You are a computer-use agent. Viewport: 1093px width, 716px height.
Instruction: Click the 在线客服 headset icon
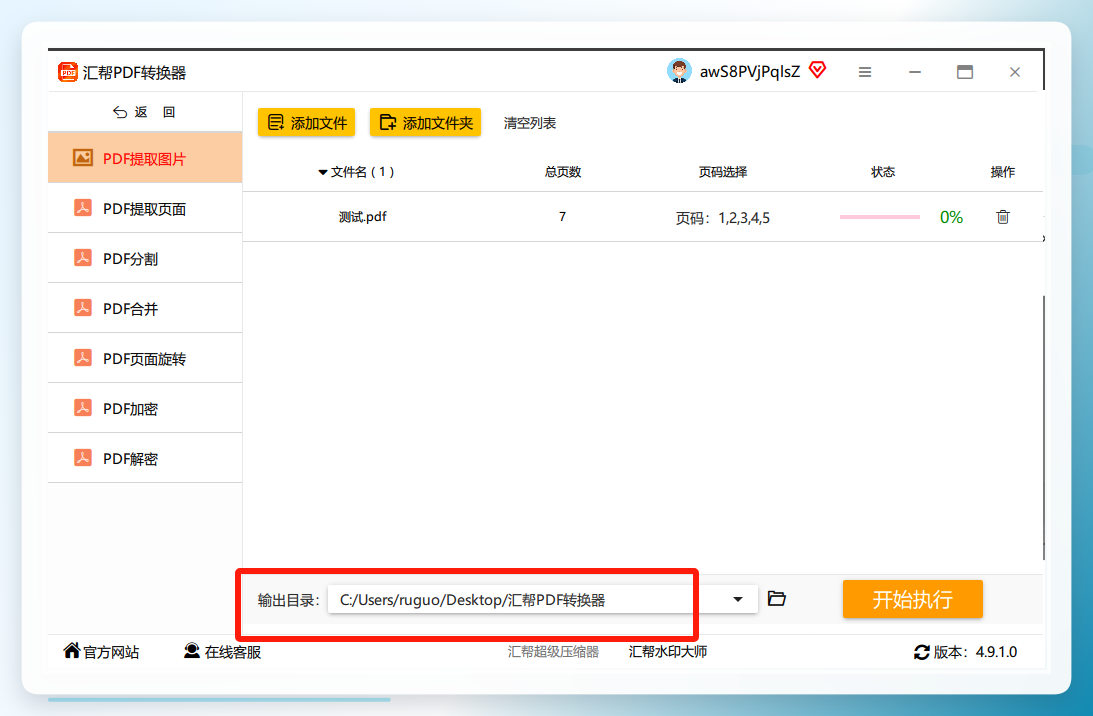click(x=192, y=650)
